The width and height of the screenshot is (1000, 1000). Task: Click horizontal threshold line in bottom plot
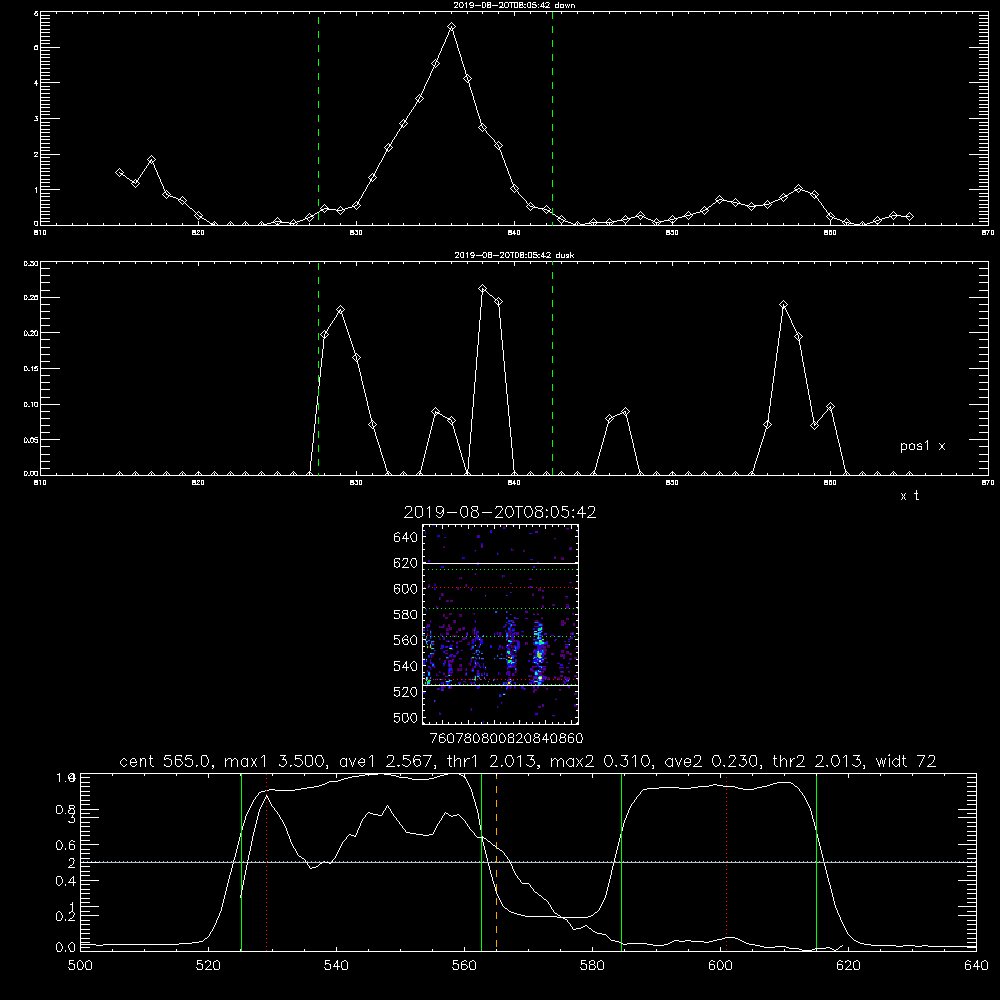(x=528, y=862)
